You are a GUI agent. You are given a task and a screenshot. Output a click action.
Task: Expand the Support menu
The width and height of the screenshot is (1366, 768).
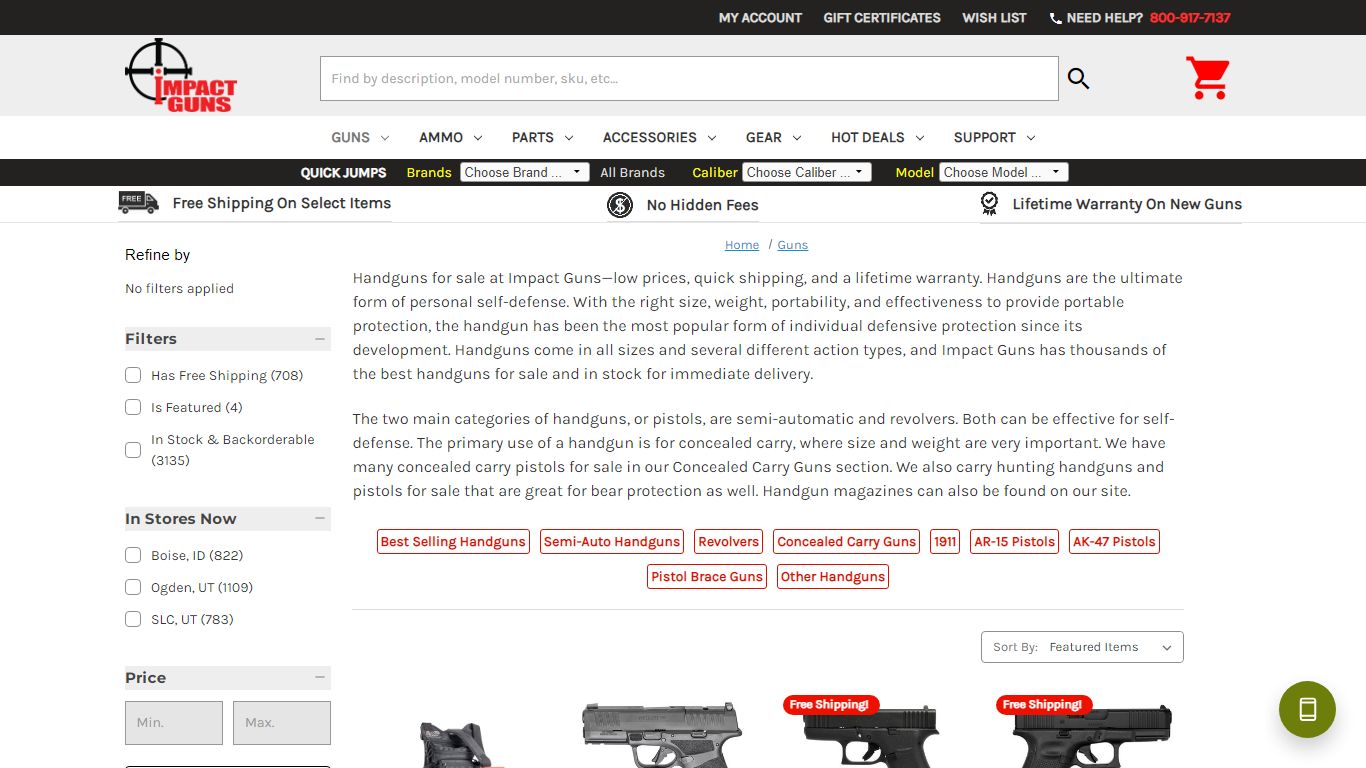click(x=995, y=137)
